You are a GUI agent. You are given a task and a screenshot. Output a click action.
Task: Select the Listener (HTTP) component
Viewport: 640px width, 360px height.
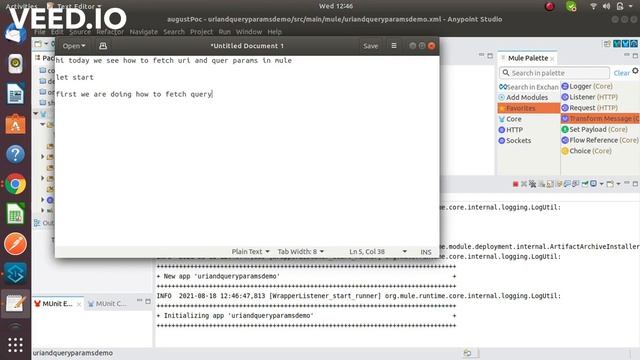coord(589,97)
